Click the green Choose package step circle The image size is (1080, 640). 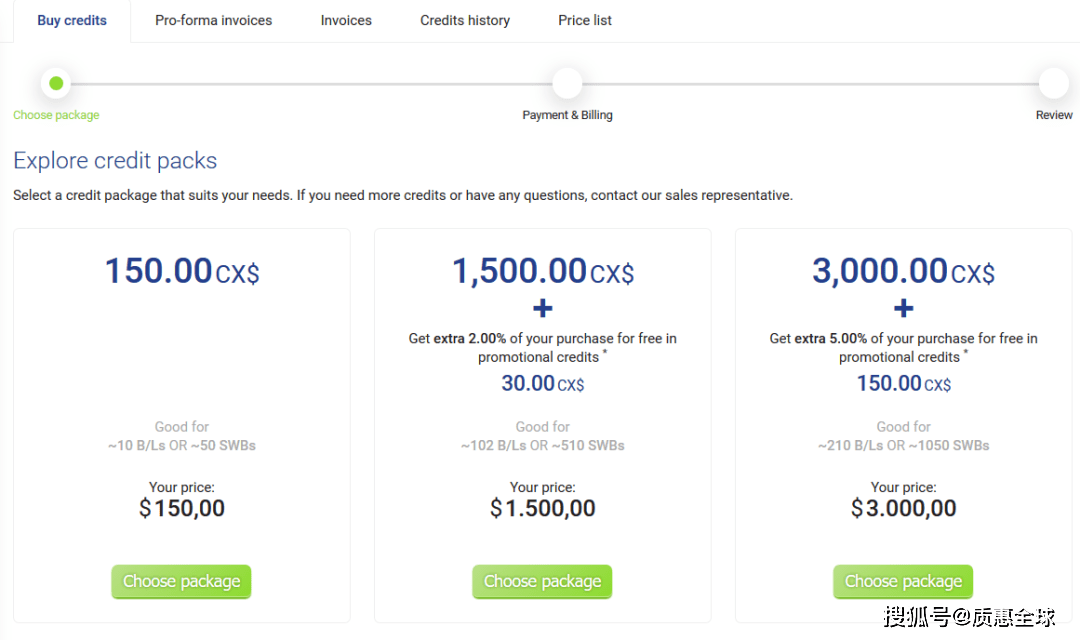(x=56, y=83)
